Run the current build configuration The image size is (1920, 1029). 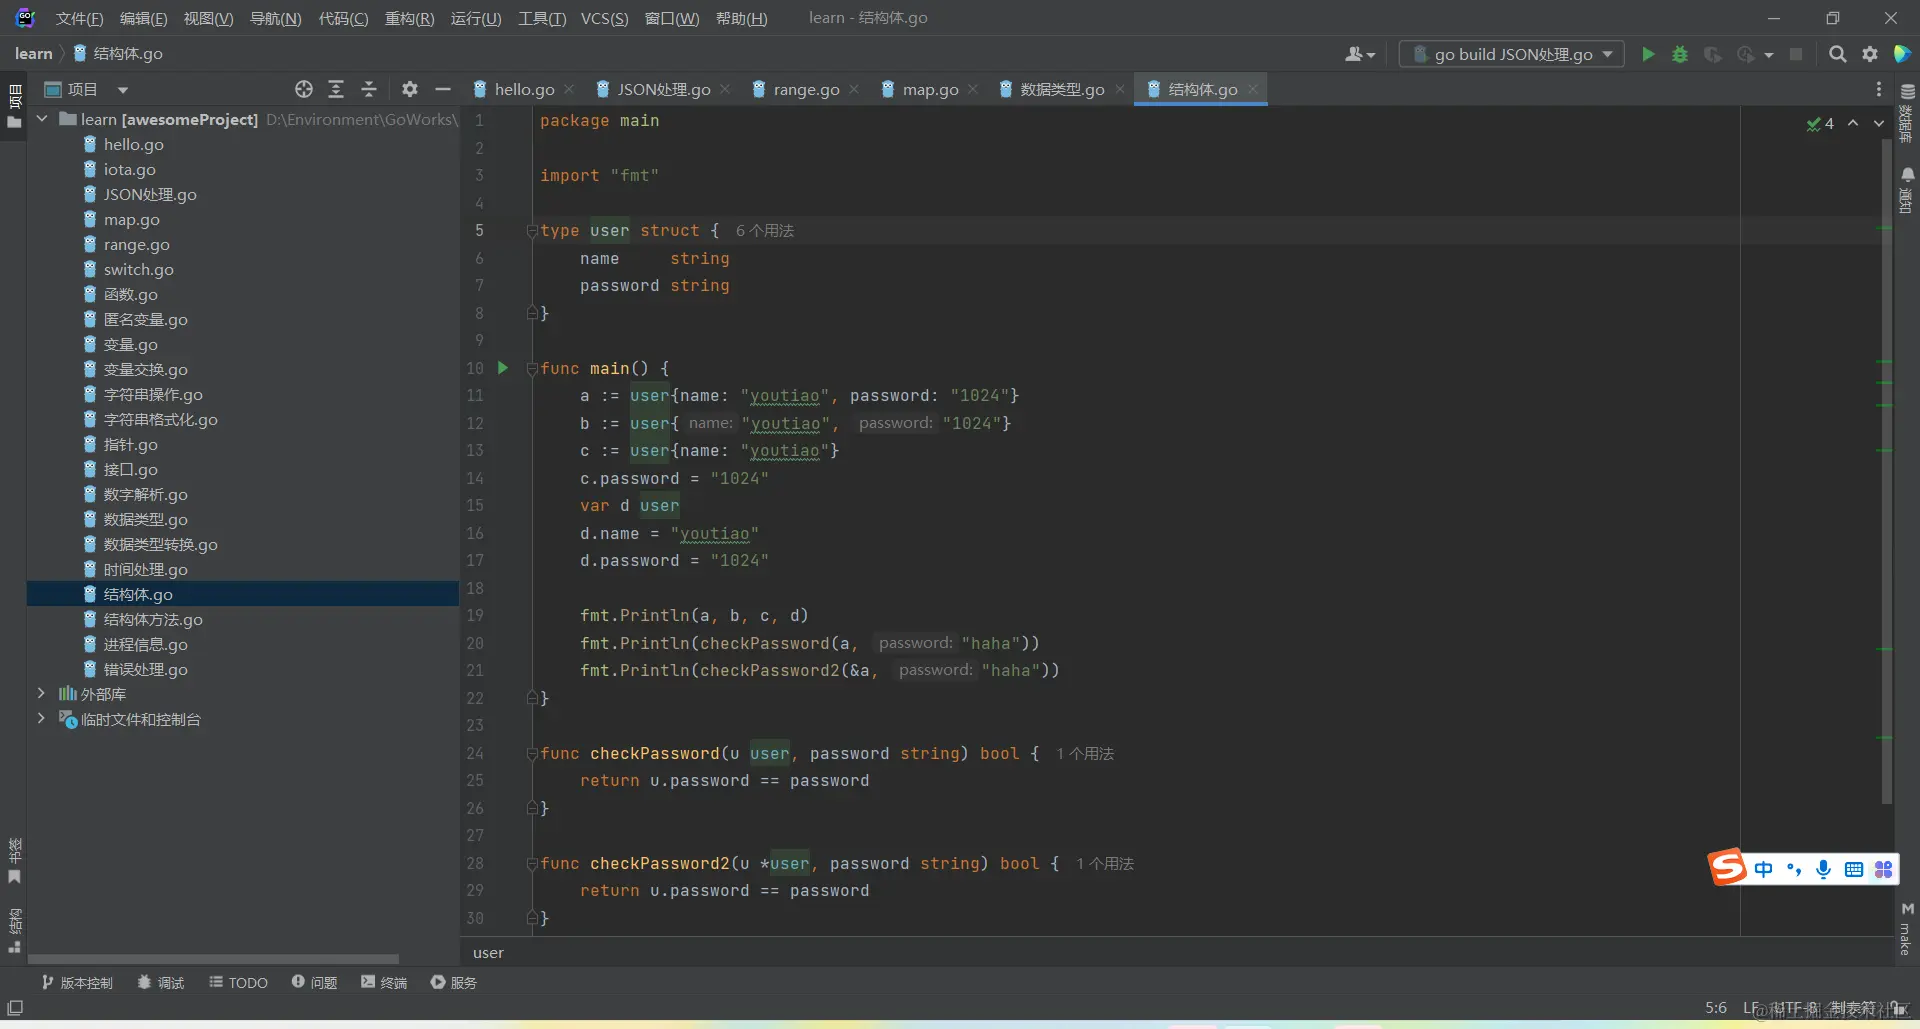click(x=1648, y=54)
